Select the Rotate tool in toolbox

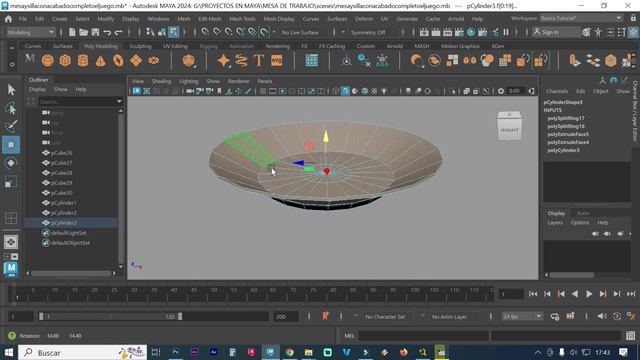point(11,163)
